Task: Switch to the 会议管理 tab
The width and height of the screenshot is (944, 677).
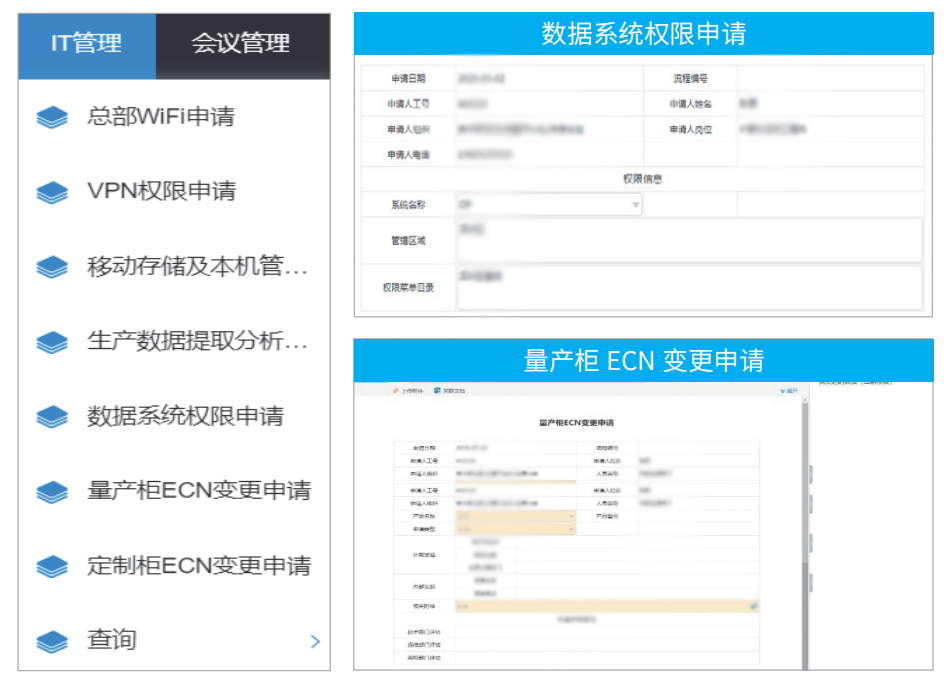Action: [x=242, y=43]
